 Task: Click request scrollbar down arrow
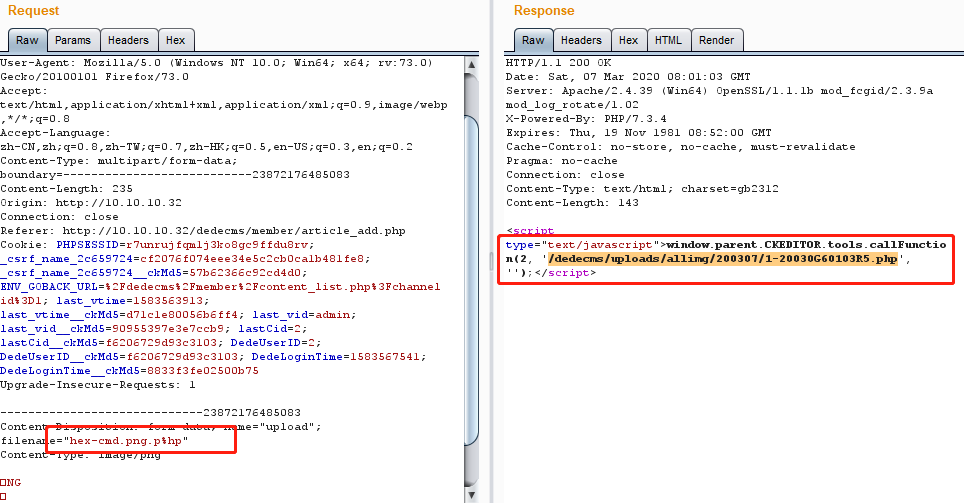point(472,494)
